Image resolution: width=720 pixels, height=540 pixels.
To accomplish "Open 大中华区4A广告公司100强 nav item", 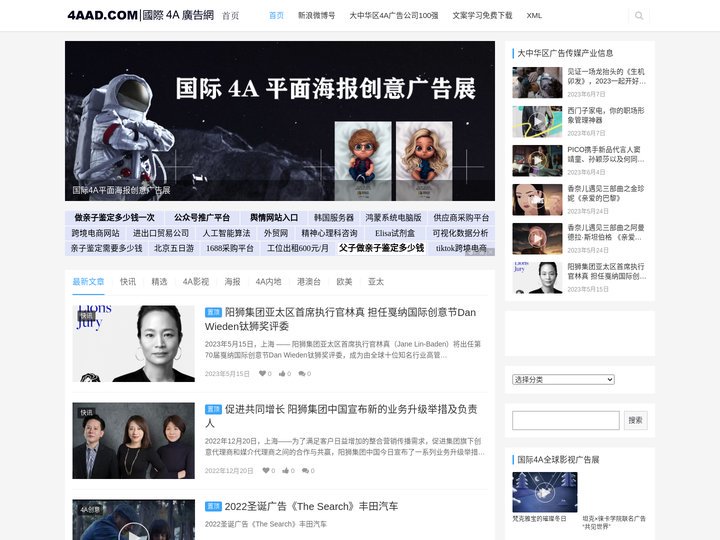I will pos(394,16).
